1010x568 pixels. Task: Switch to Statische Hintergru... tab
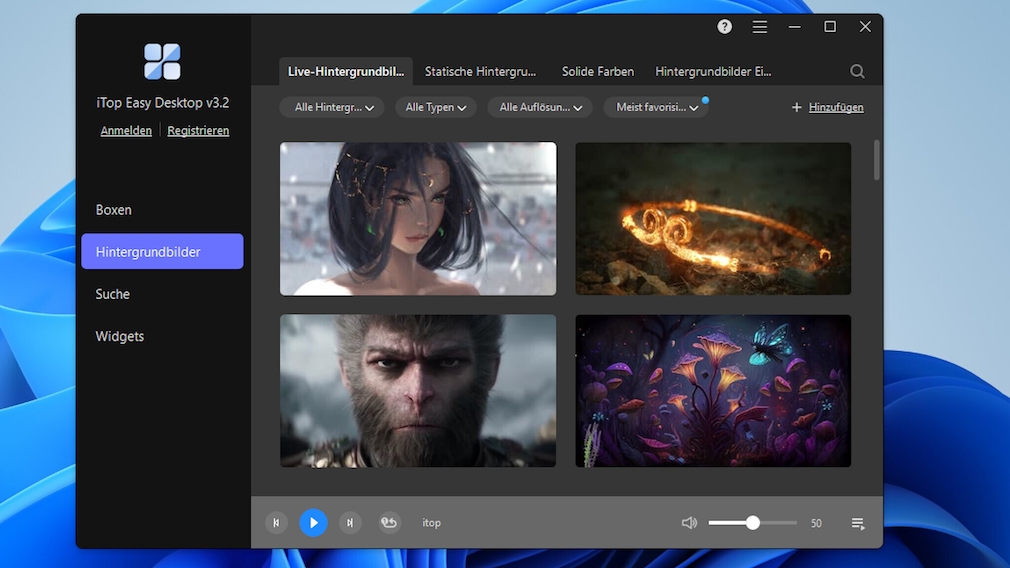pos(480,71)
